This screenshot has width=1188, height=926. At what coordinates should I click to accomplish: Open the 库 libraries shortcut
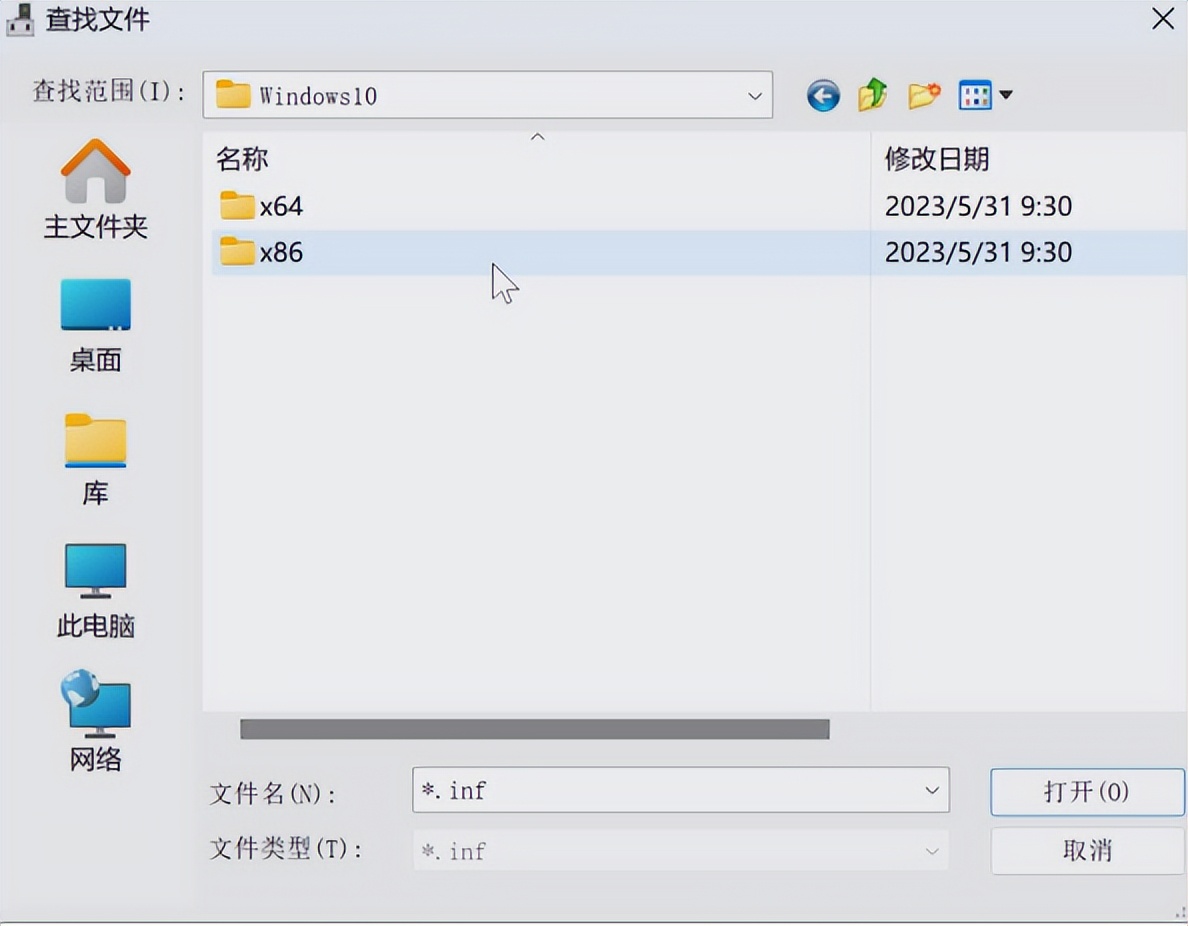tap(95, 459)
